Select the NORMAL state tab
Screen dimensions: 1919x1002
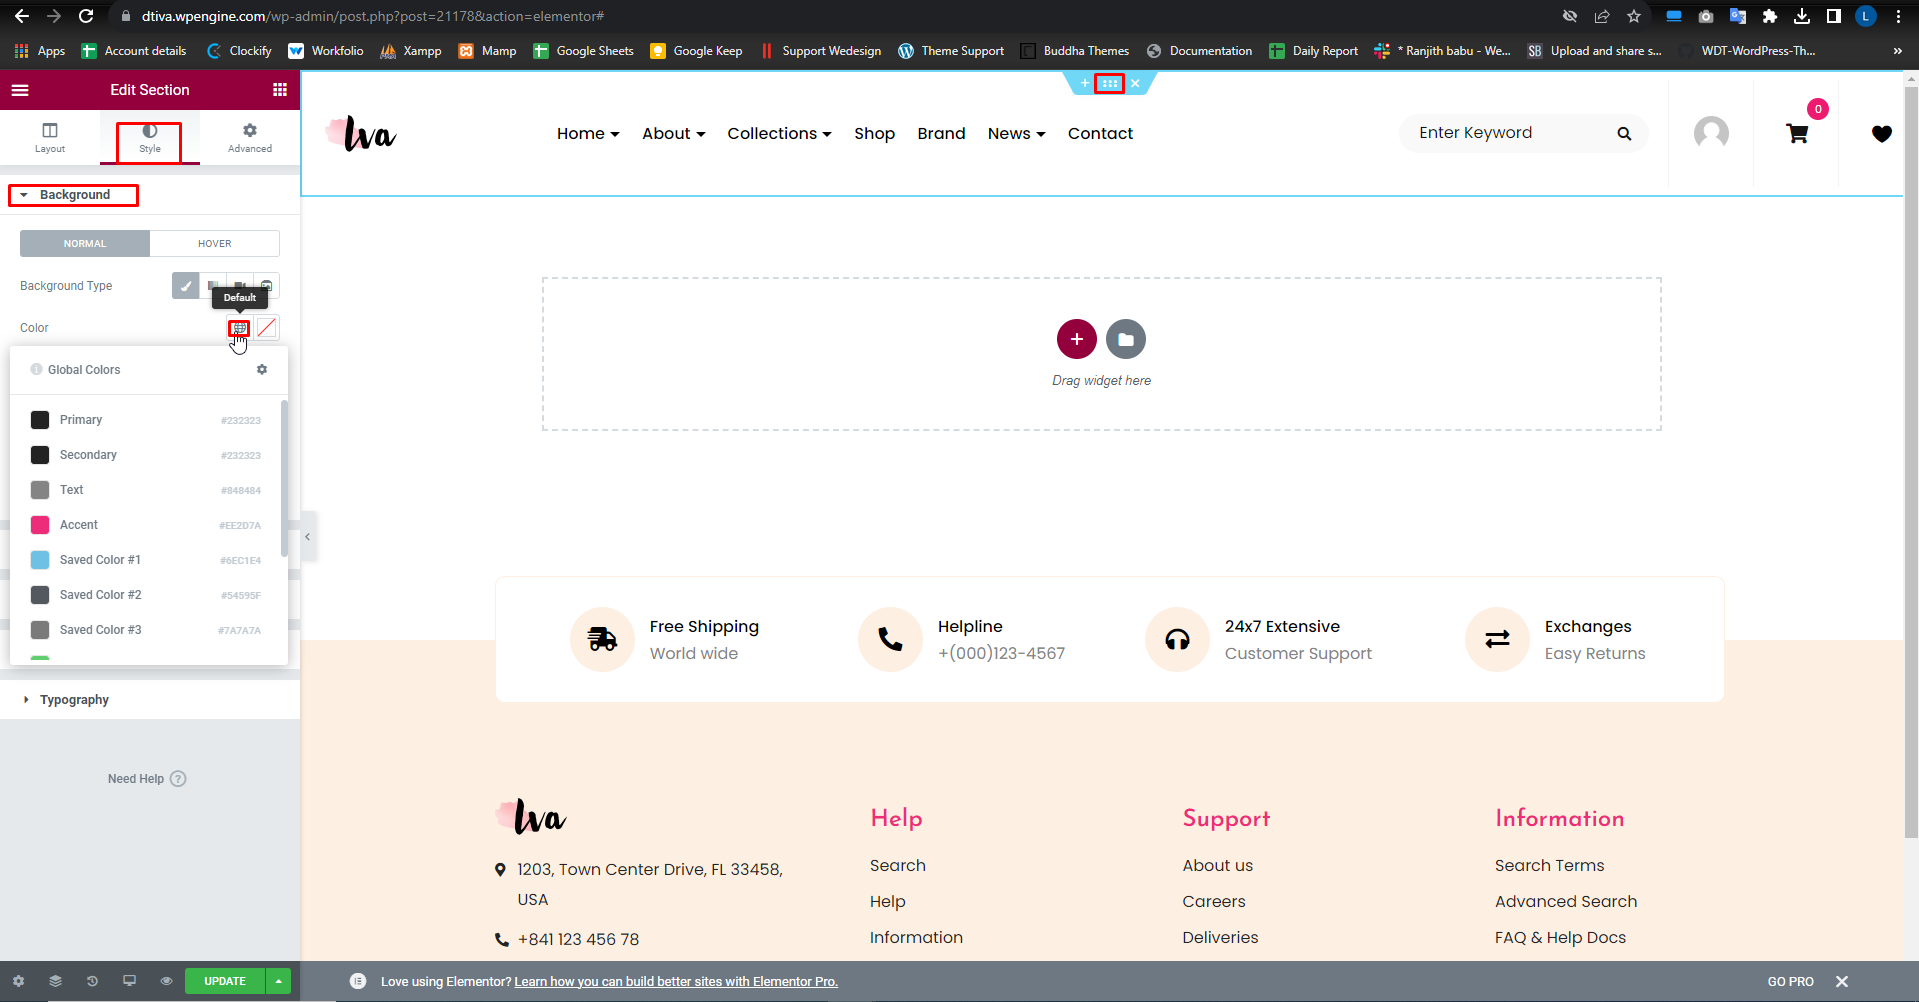(x=85, y=244)
